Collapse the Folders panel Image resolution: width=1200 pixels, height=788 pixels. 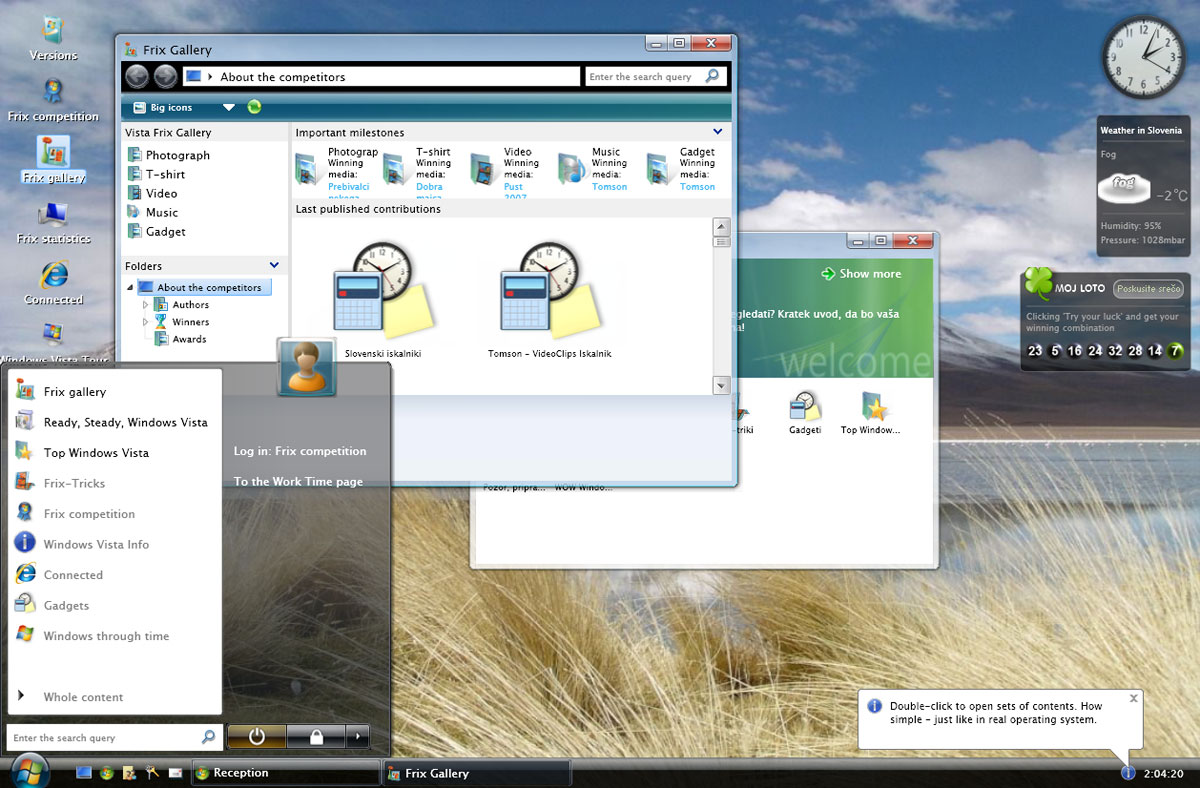275,265
